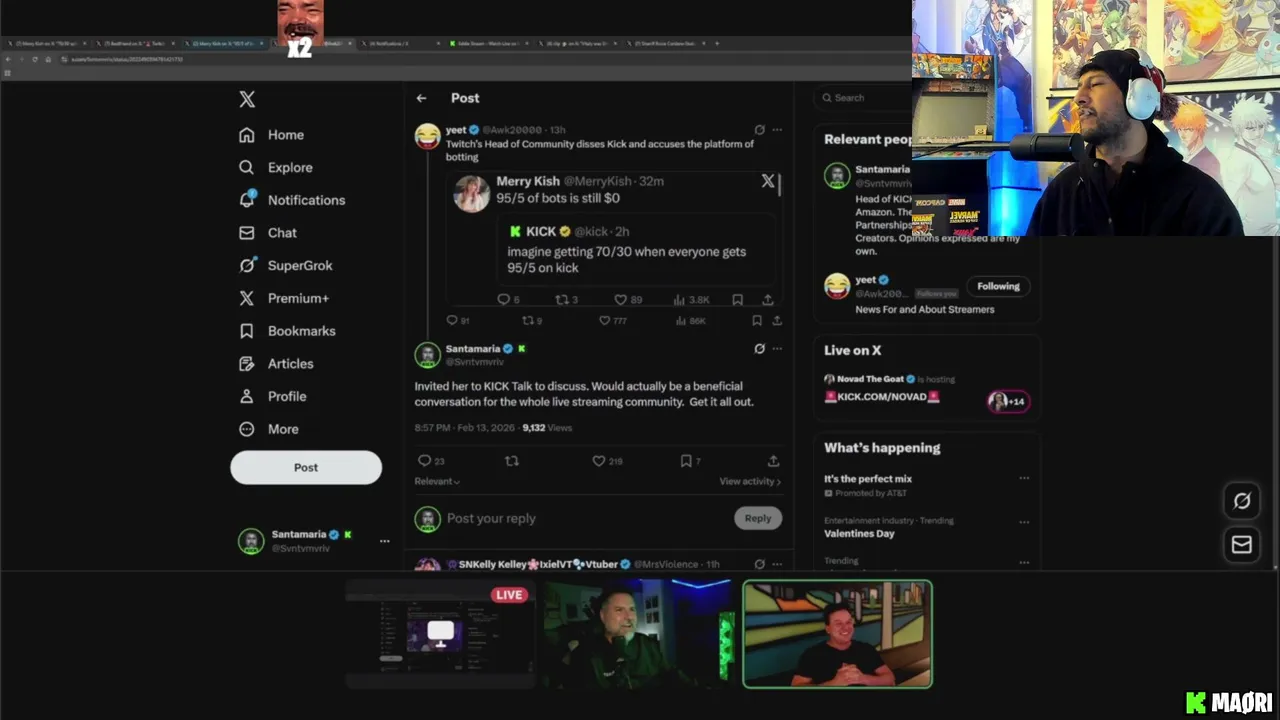The height and width of the screenshot is (720, 1280).
Task: Open Profile in the sidebar
Action: 273,397
